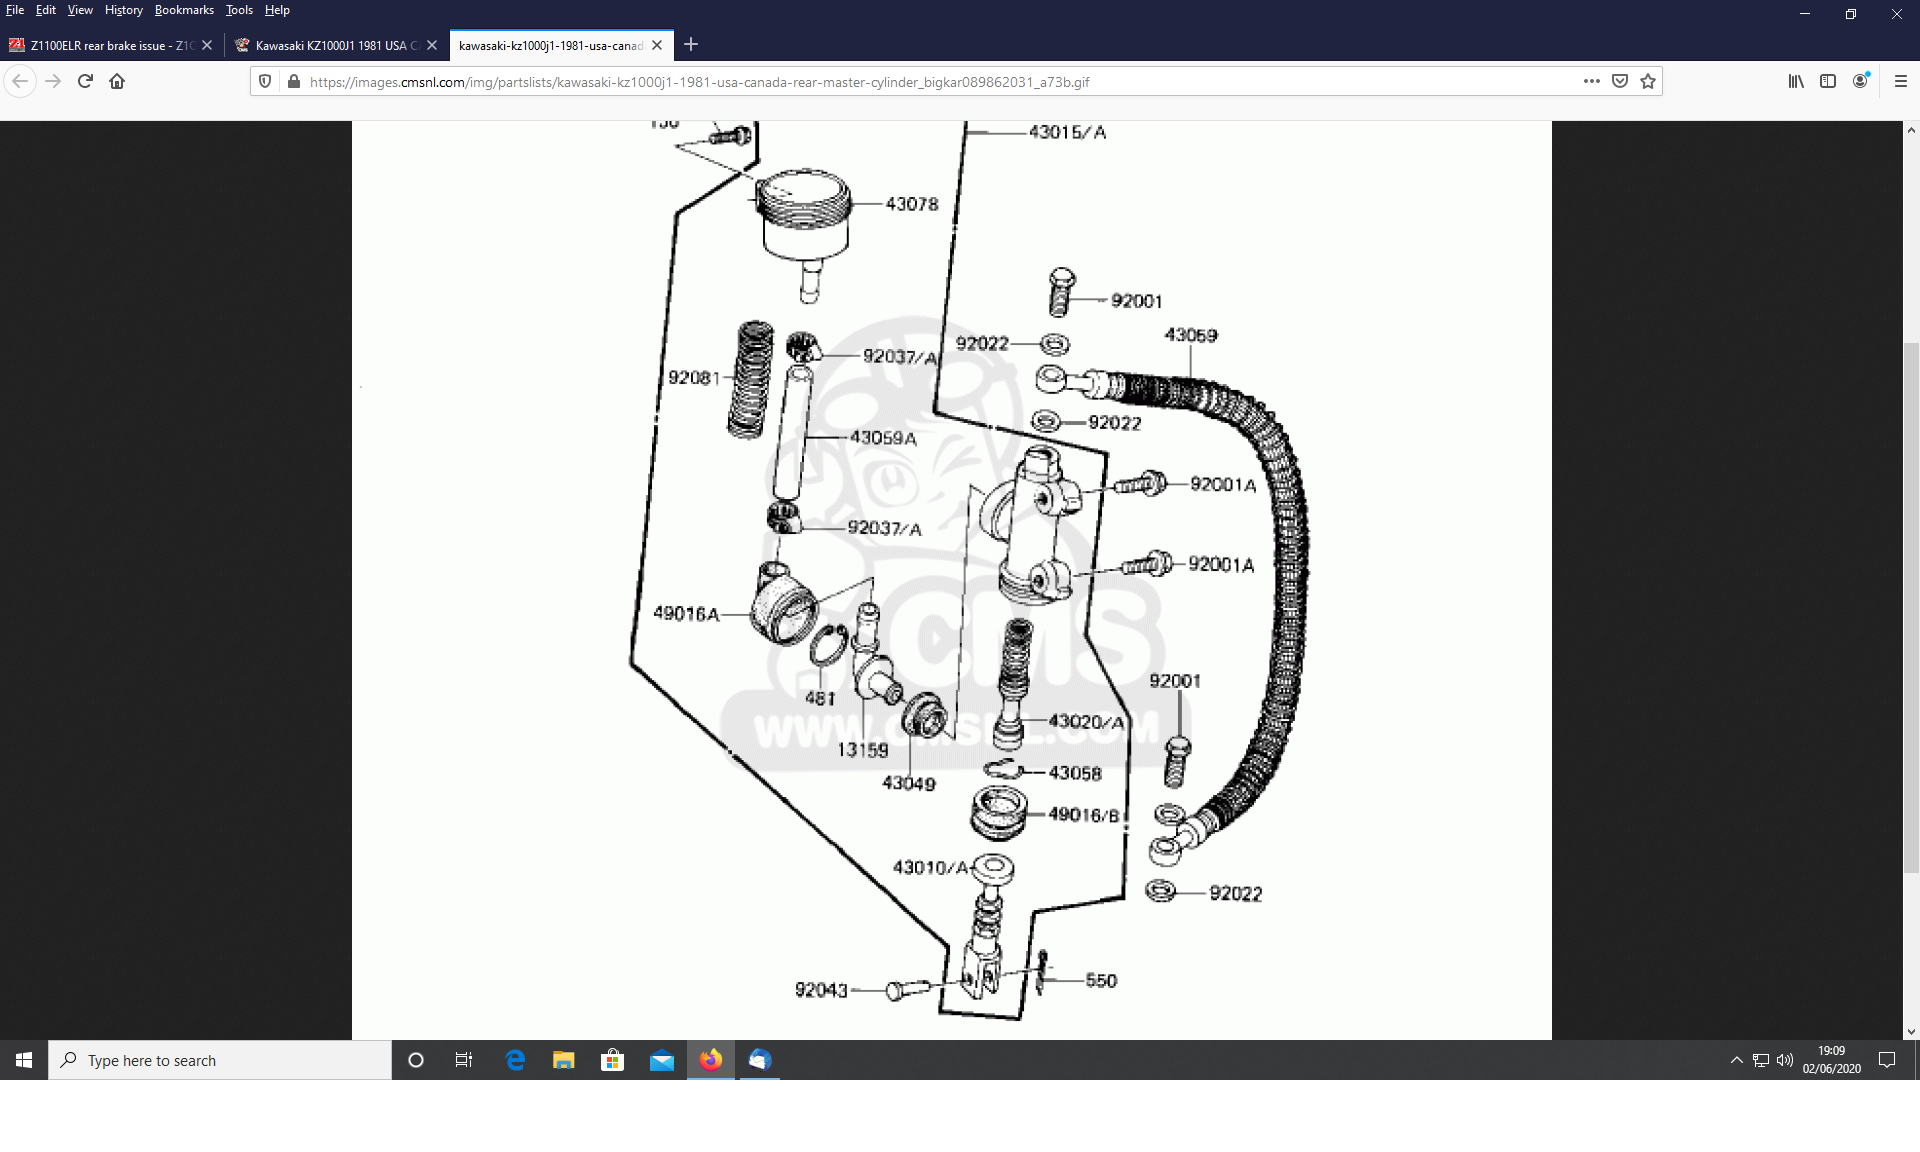The image size is (1920, 1152).
Task: Reload the current page
Action: 85,81
